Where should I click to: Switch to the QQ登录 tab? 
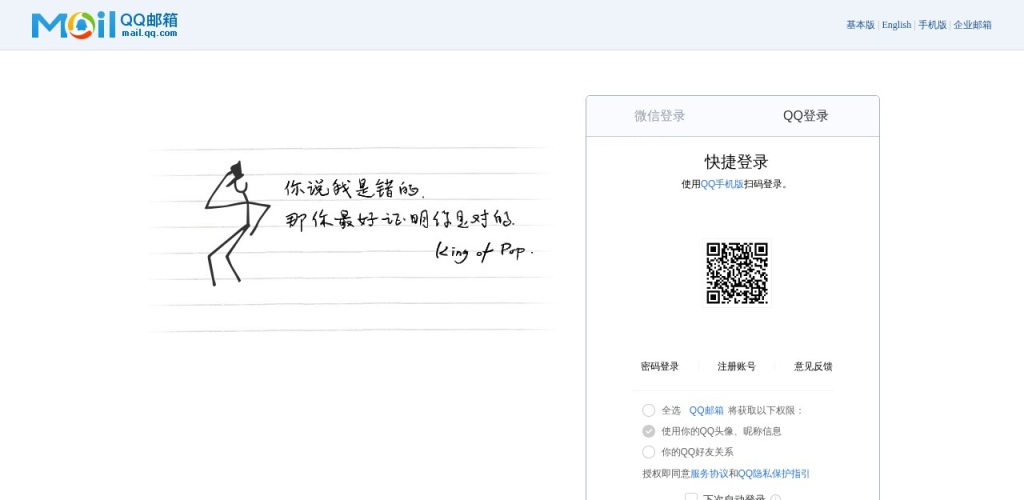click(805, 116)
